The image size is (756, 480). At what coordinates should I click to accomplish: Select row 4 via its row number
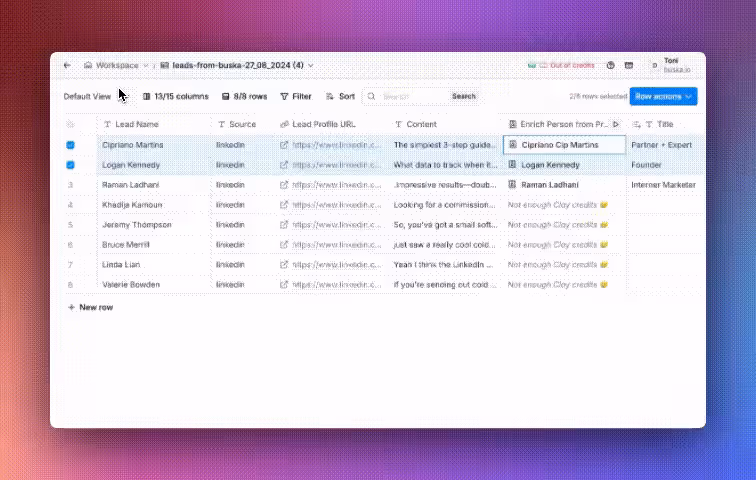coord(70,205)
